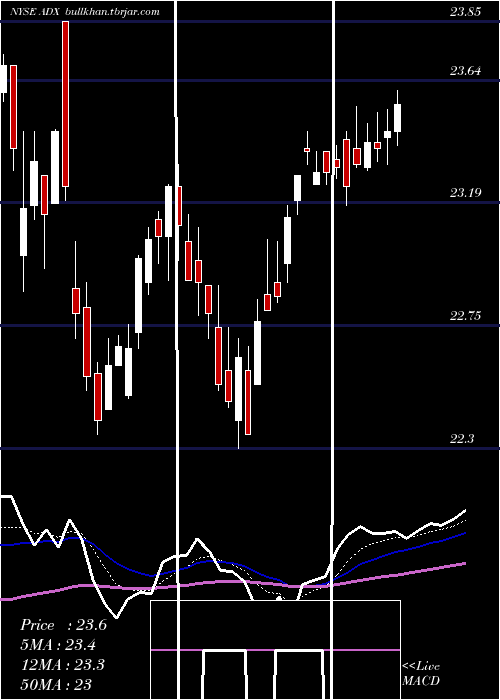Click the last white candlestick on the right
Screen dimensions: 500x700
397,118
